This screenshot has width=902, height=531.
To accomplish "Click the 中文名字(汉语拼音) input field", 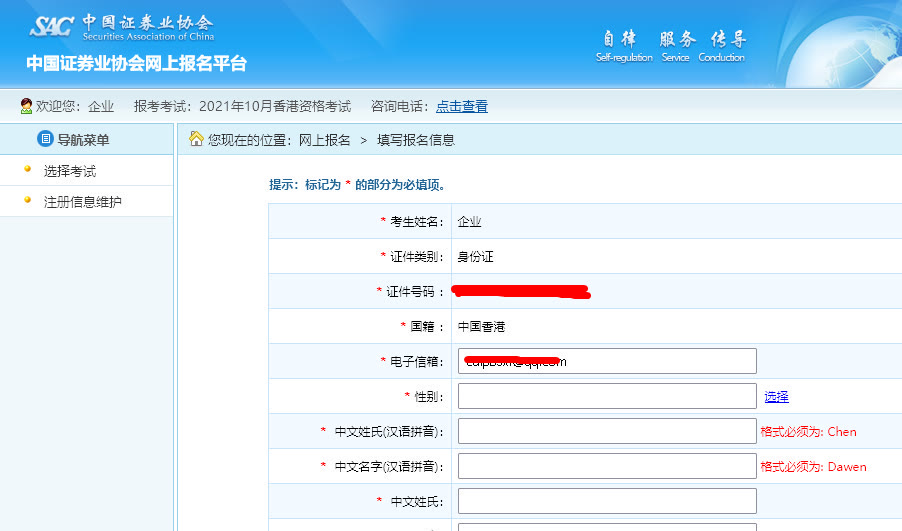I will pos(607,467).
